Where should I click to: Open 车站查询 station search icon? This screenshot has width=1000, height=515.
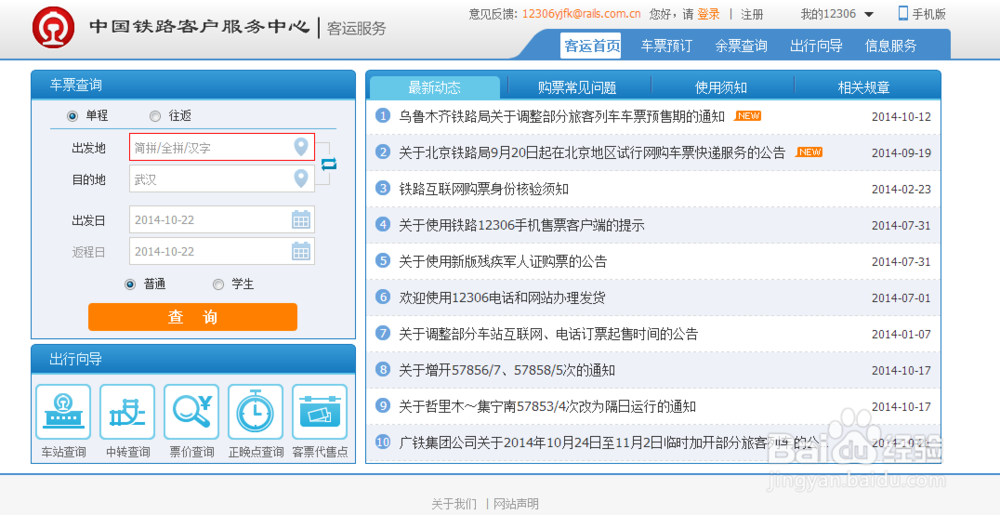63,412
